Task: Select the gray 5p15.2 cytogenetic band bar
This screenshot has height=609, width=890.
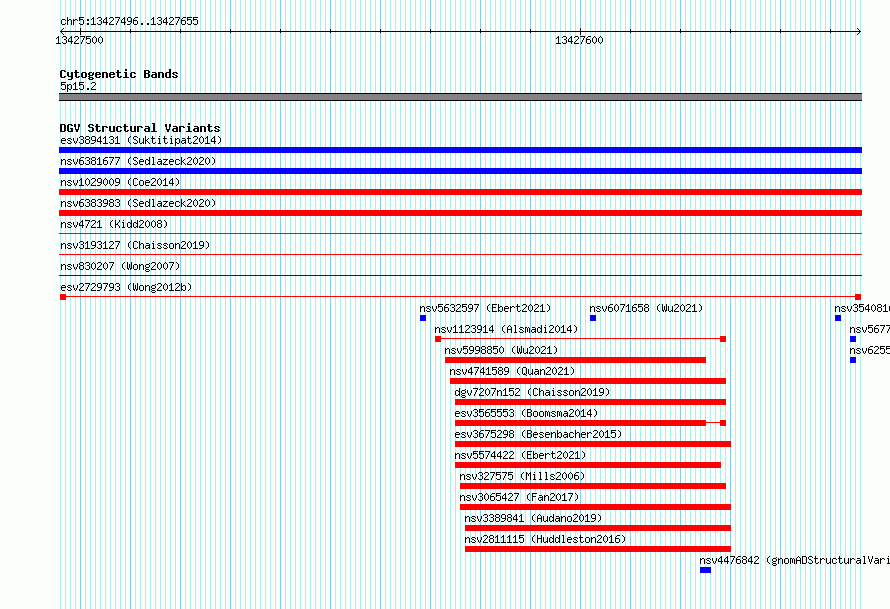Action: click(460, 97)
